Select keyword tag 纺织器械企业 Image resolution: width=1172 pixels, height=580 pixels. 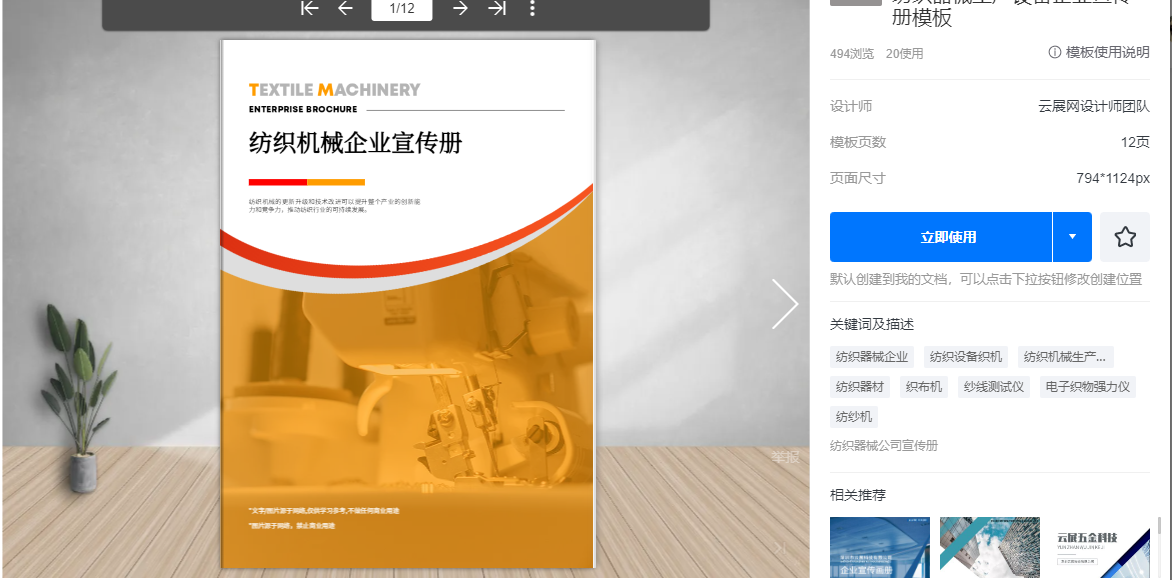pos(872,357)
